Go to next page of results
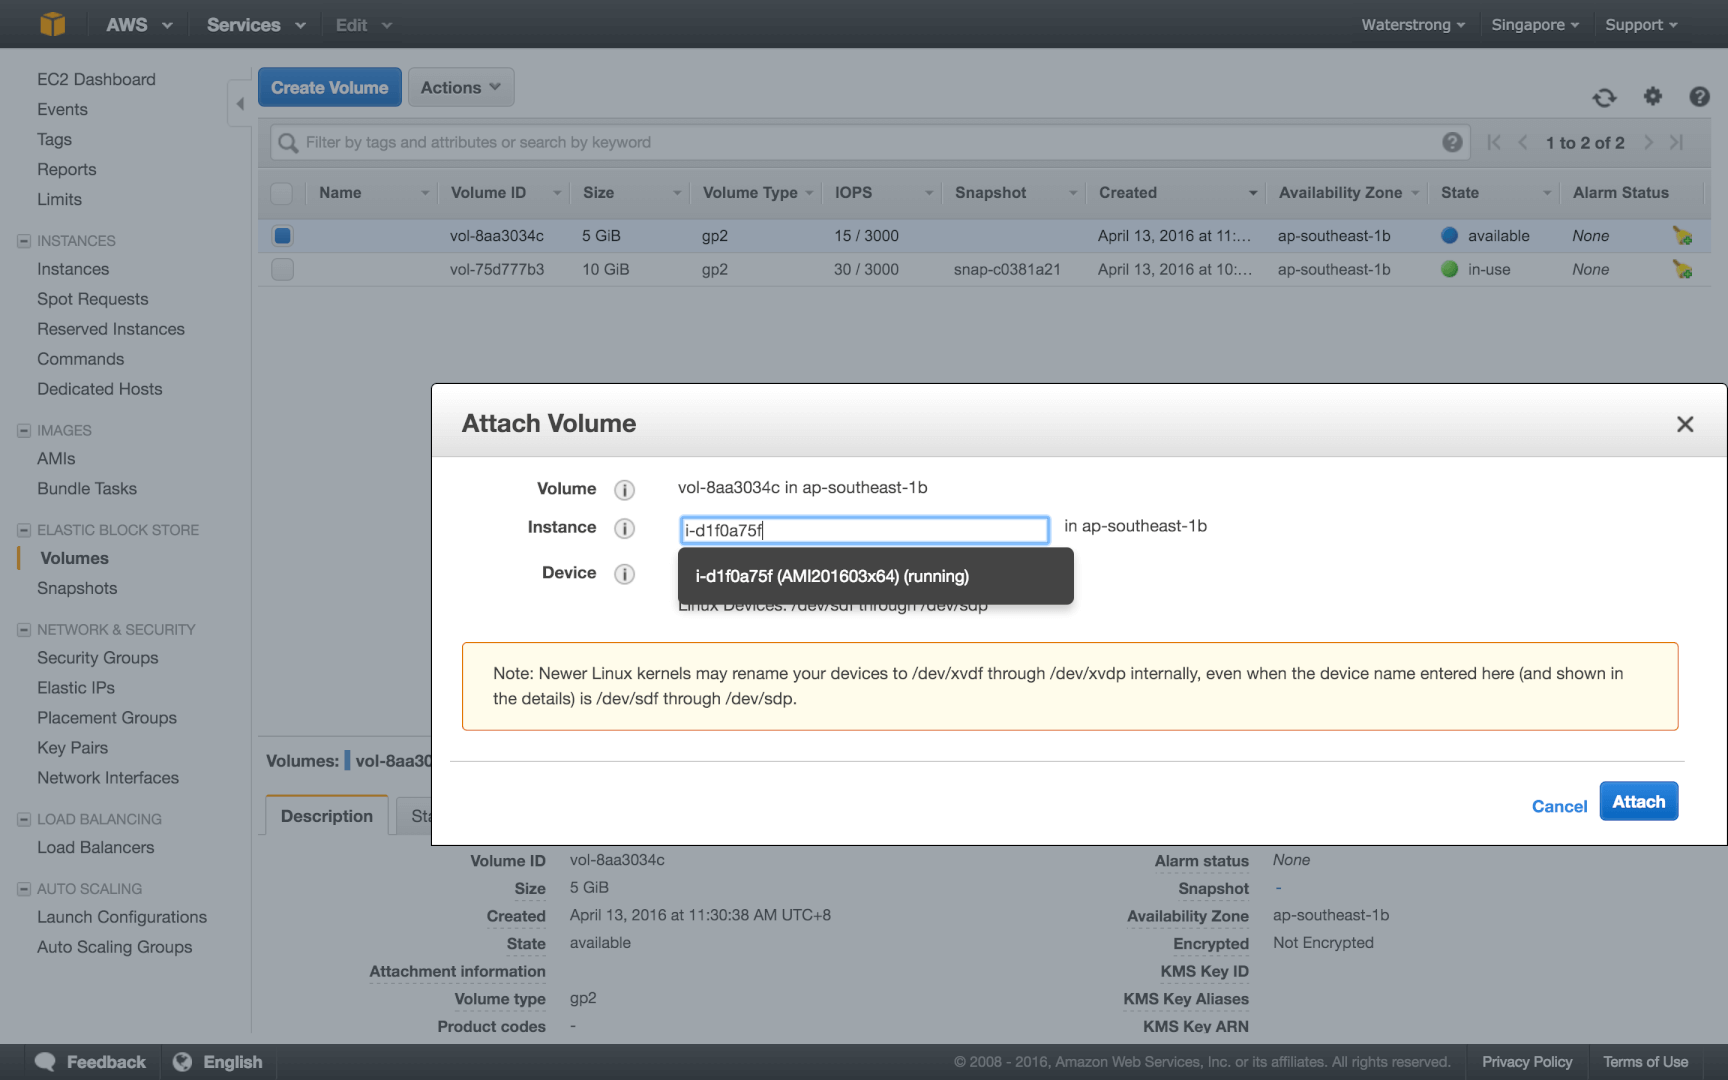This screenshot has height=1080, width=1728. click(1648, 142)
